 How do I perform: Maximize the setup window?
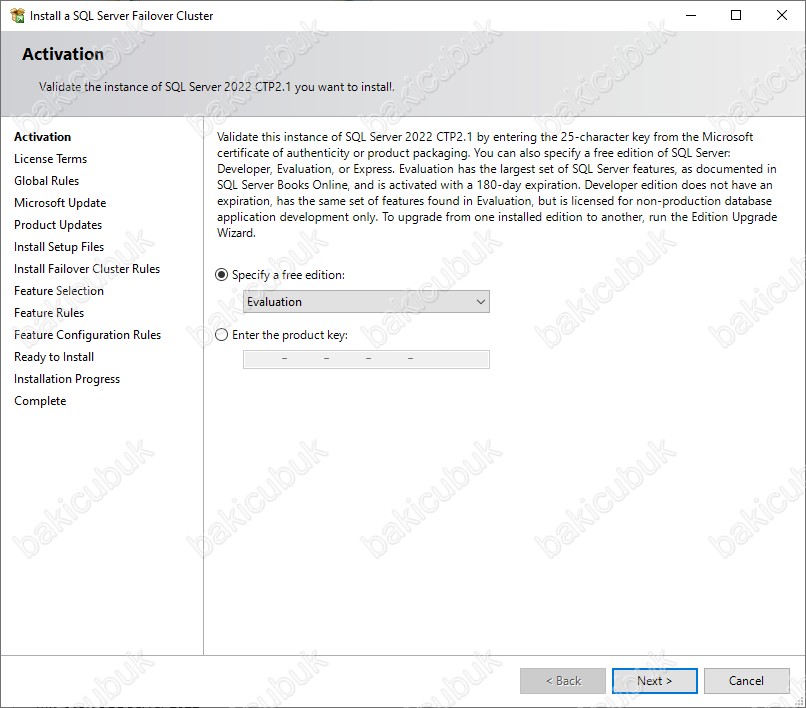[736, 15]
